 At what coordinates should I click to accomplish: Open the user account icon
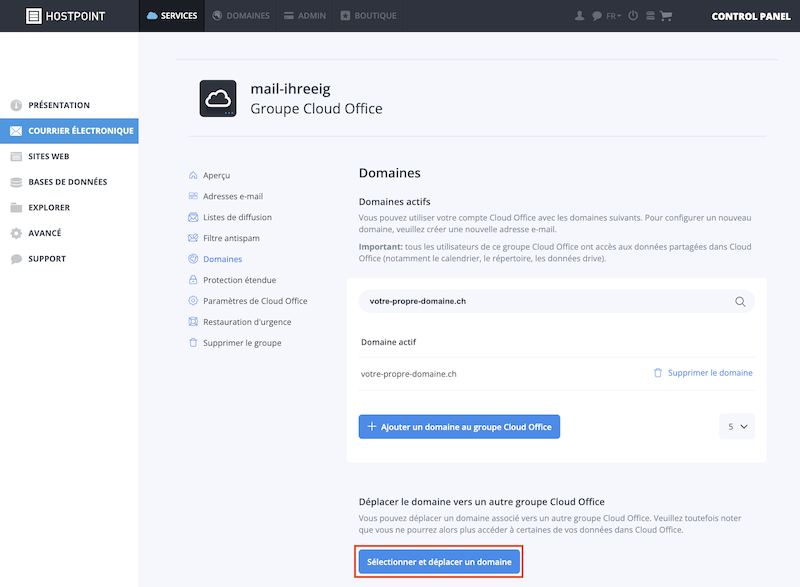point(579,16)
